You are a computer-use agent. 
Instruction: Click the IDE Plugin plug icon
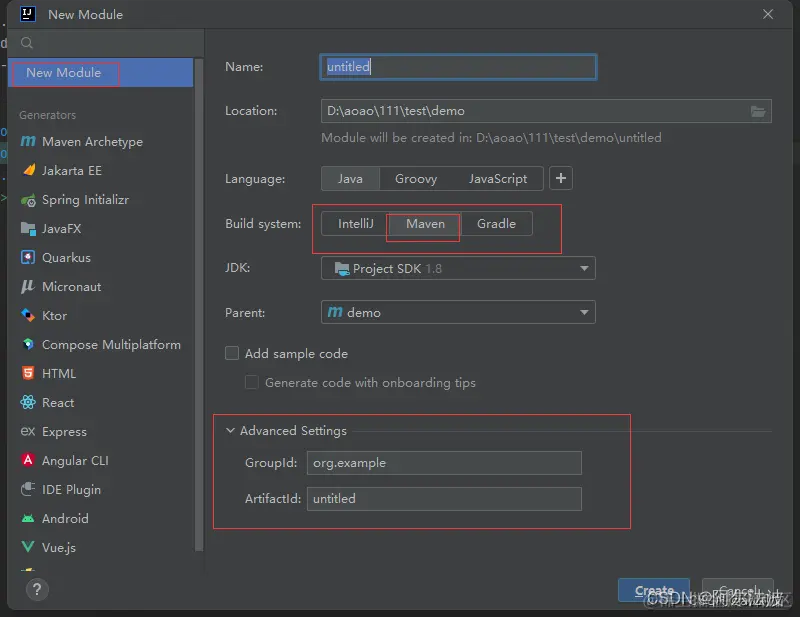click(x=28, y=489)
